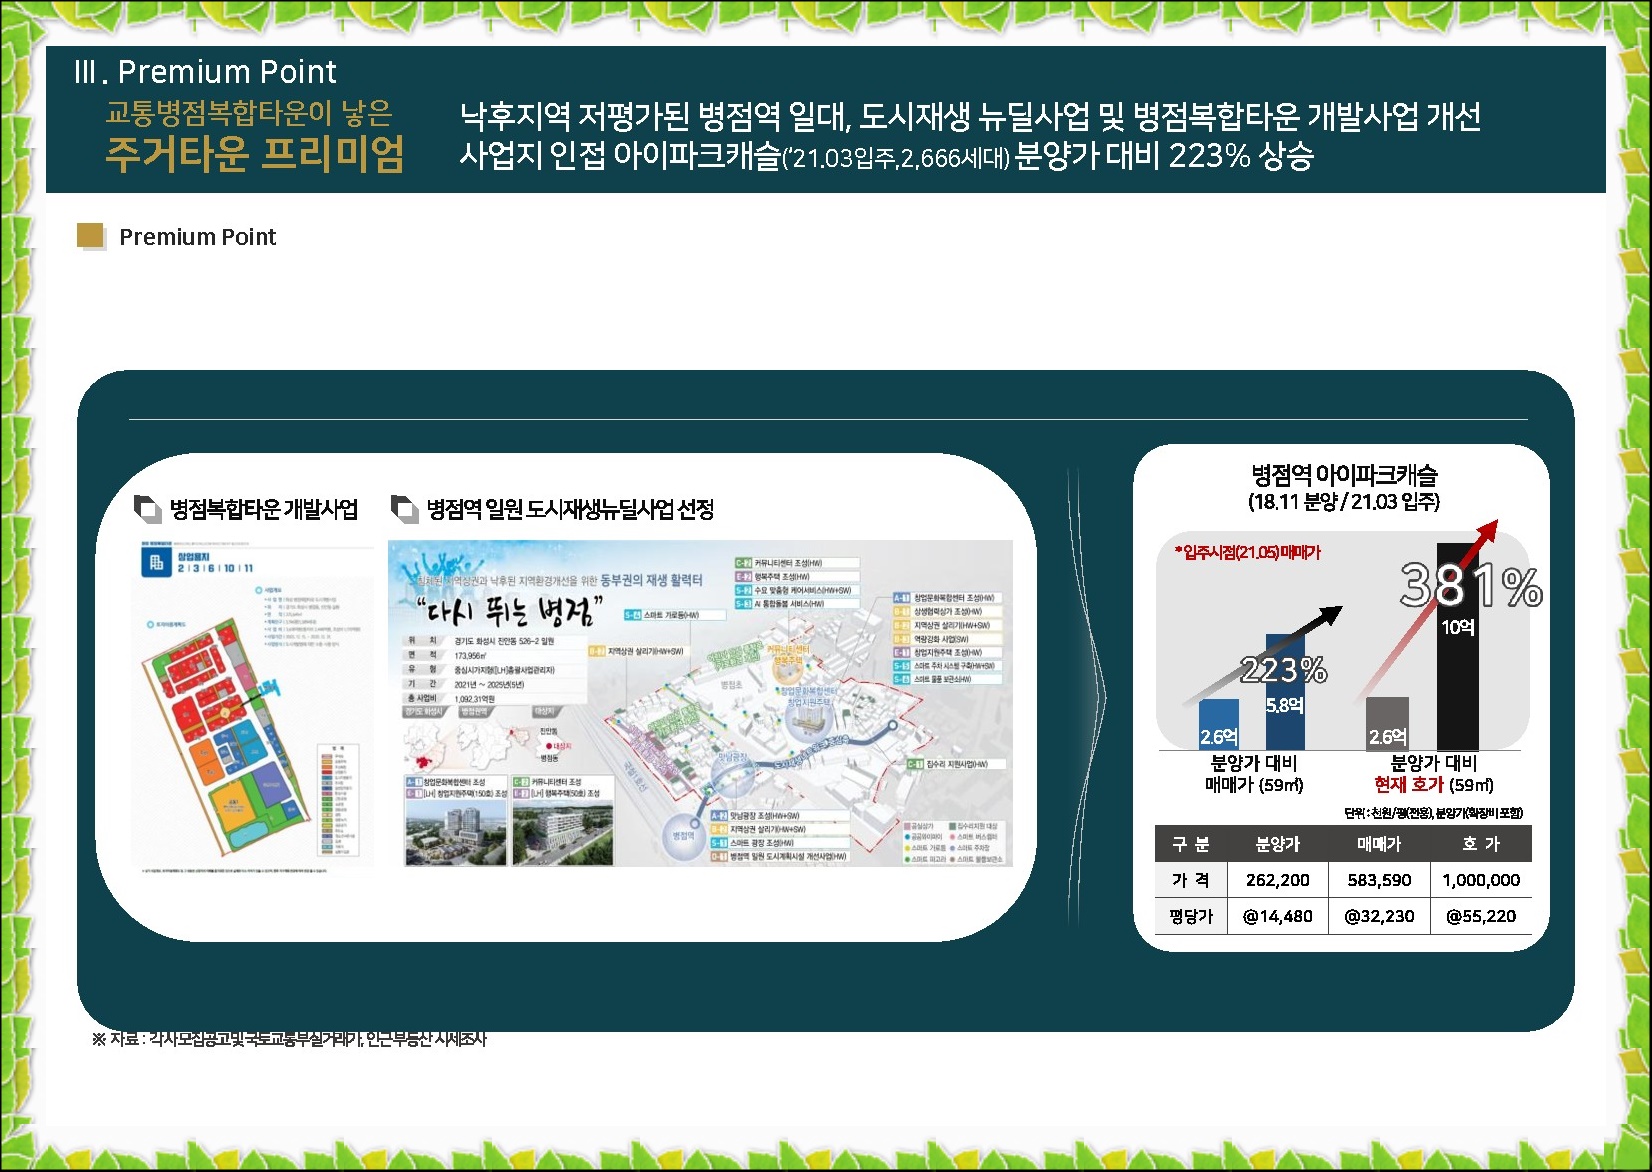Click headline starting '낙후지역 저평가된 병점역 일대'
This screenshot has width=1652, height=1172.
pos(970,117)
